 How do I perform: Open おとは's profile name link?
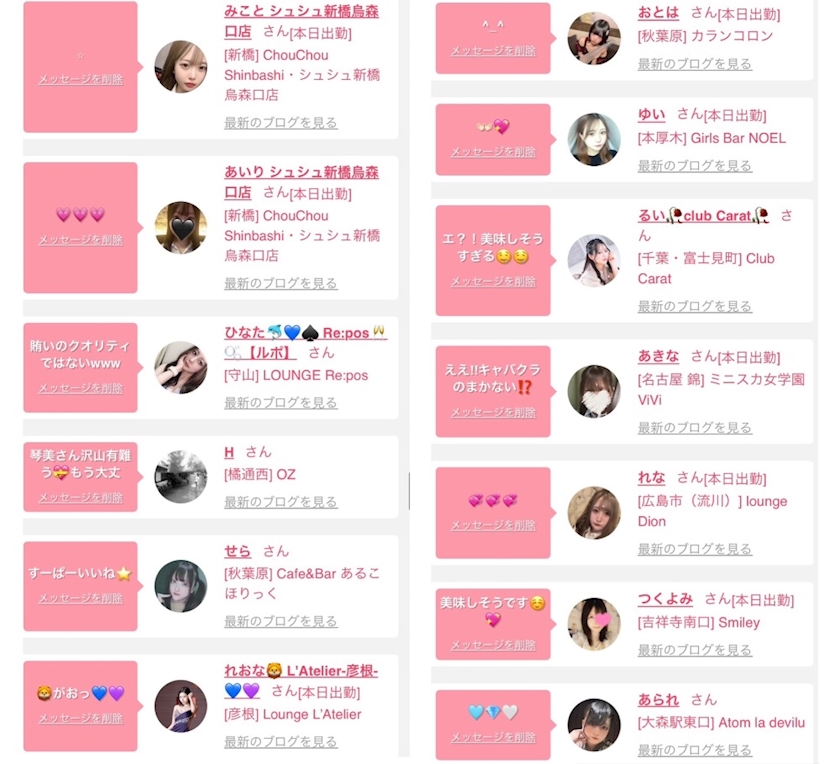pyautogui.click(x=658, y=13)
